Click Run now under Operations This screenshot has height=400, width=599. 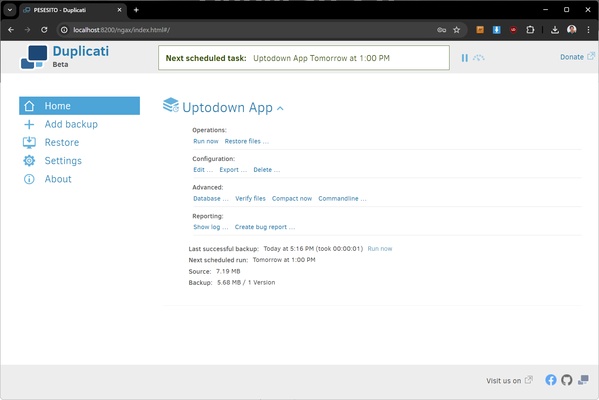point(206,141)
